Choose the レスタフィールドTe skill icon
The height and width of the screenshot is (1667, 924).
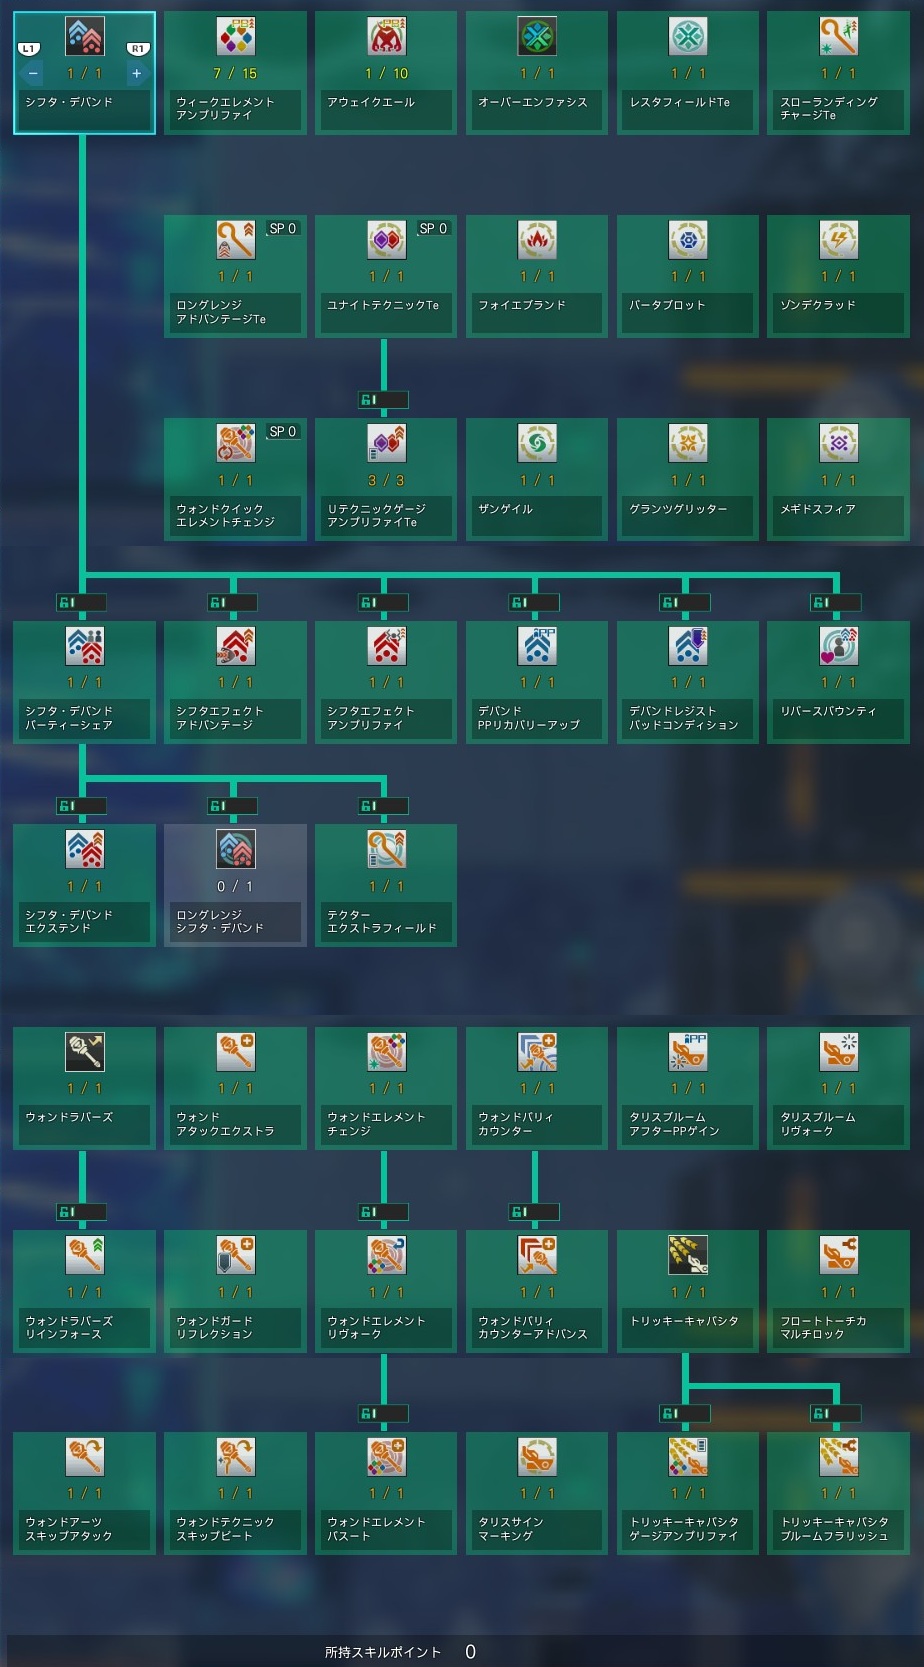point(688,37)
